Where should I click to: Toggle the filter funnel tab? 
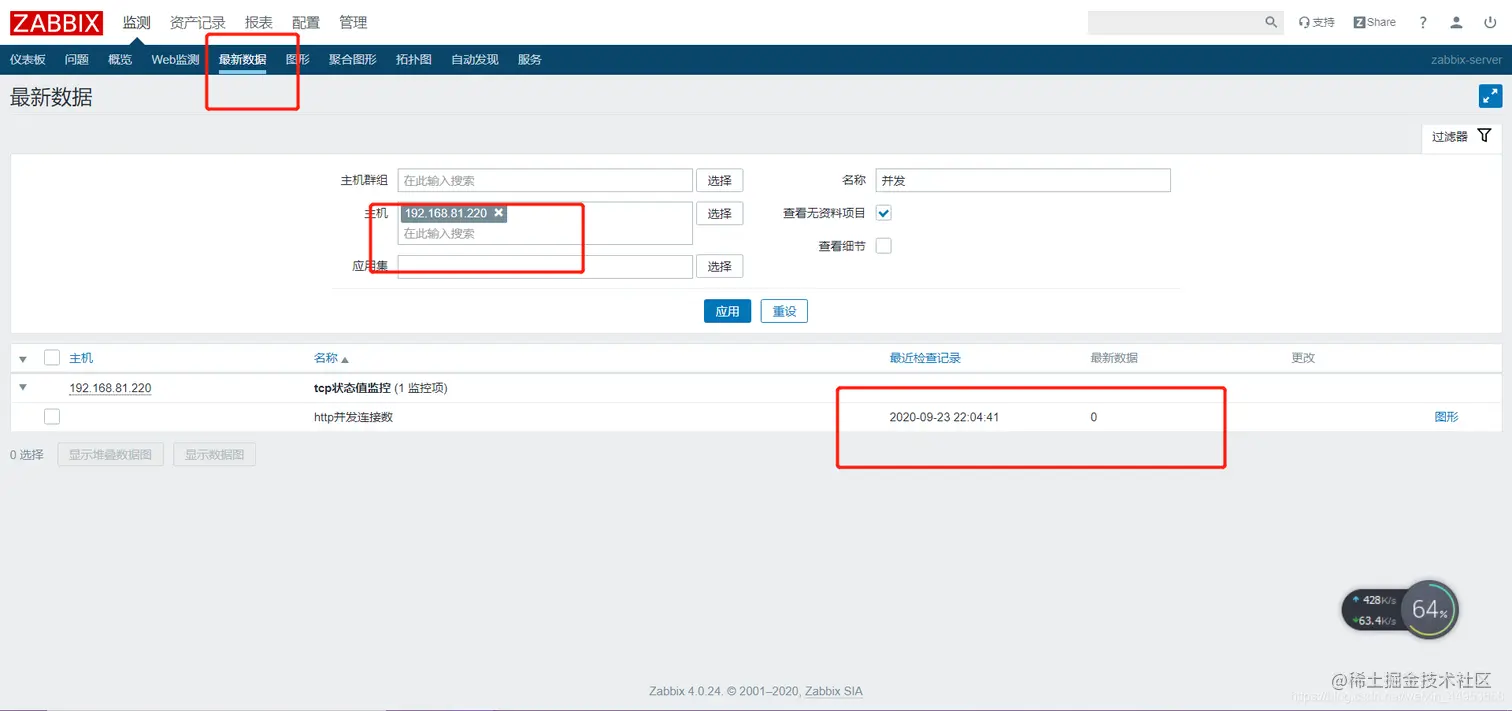click(1461, 137)
